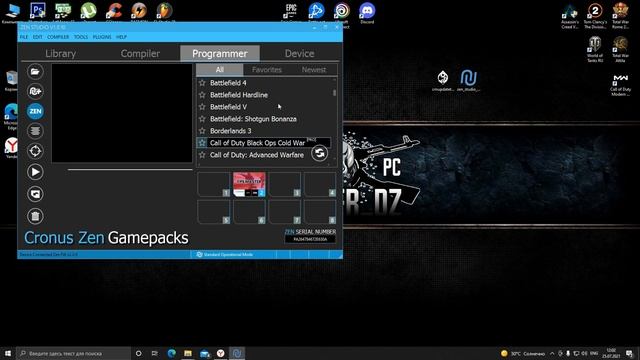Open the PLUGINS menu
The image size is (640, 360).
(102, 37)
